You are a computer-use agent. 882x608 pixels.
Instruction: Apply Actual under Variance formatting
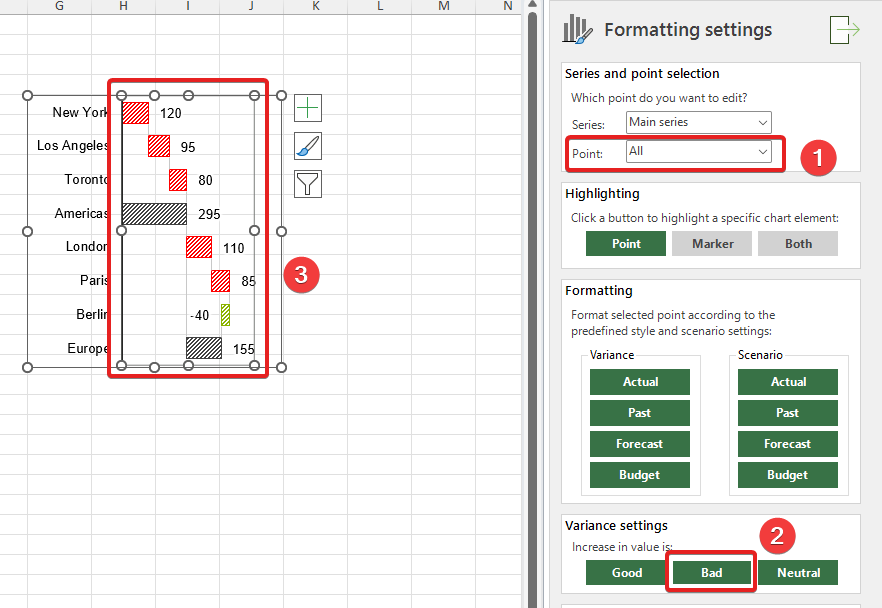[640, 382]
